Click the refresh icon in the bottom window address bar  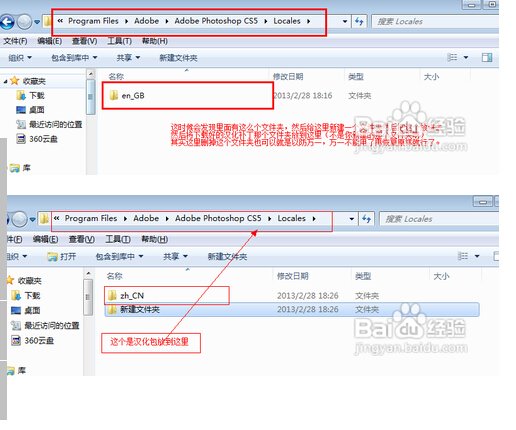tap(366, 219)
